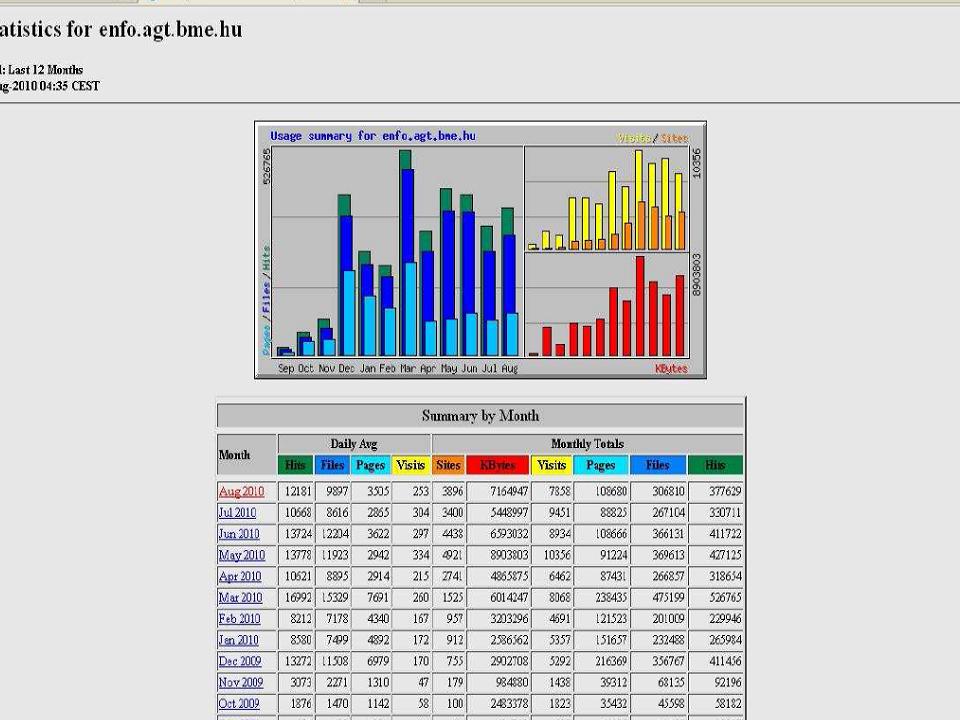Viewport: 960px width, 720px height.
Task: Click the Mar 2010 daily hits value 16992
Action: coord(298,598)
